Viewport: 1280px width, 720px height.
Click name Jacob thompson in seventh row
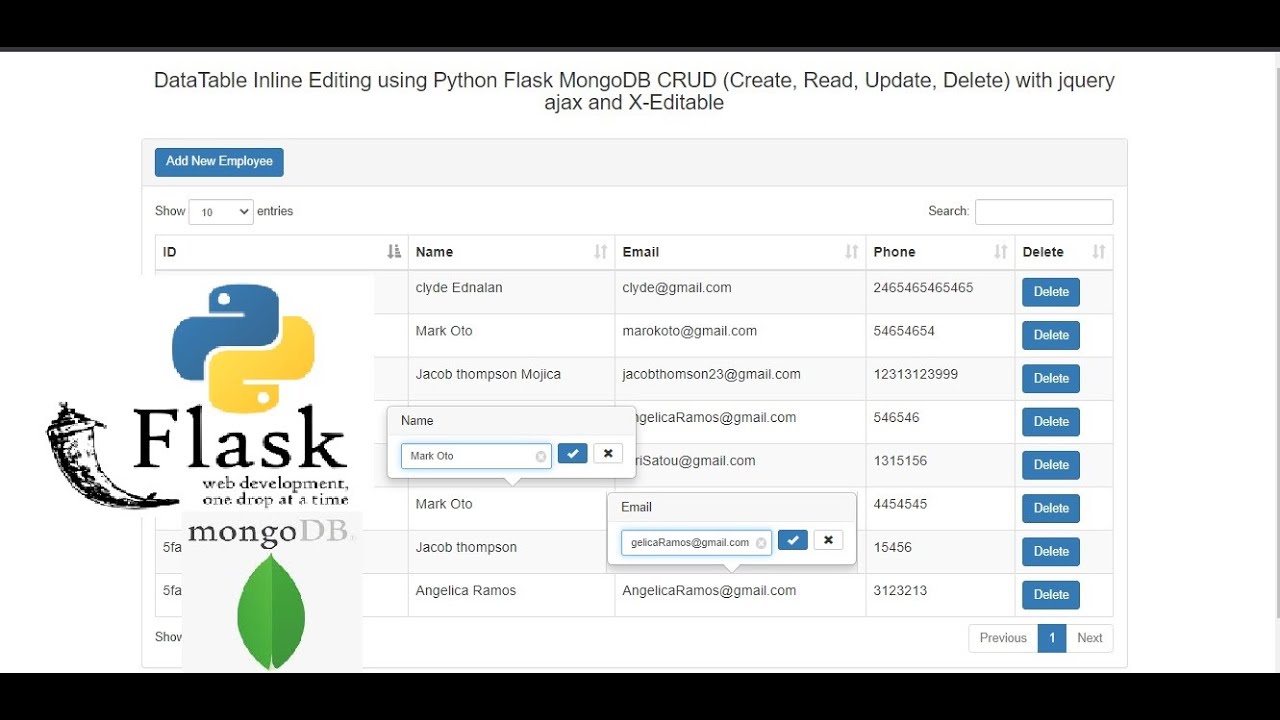click(x=466, y=547)
